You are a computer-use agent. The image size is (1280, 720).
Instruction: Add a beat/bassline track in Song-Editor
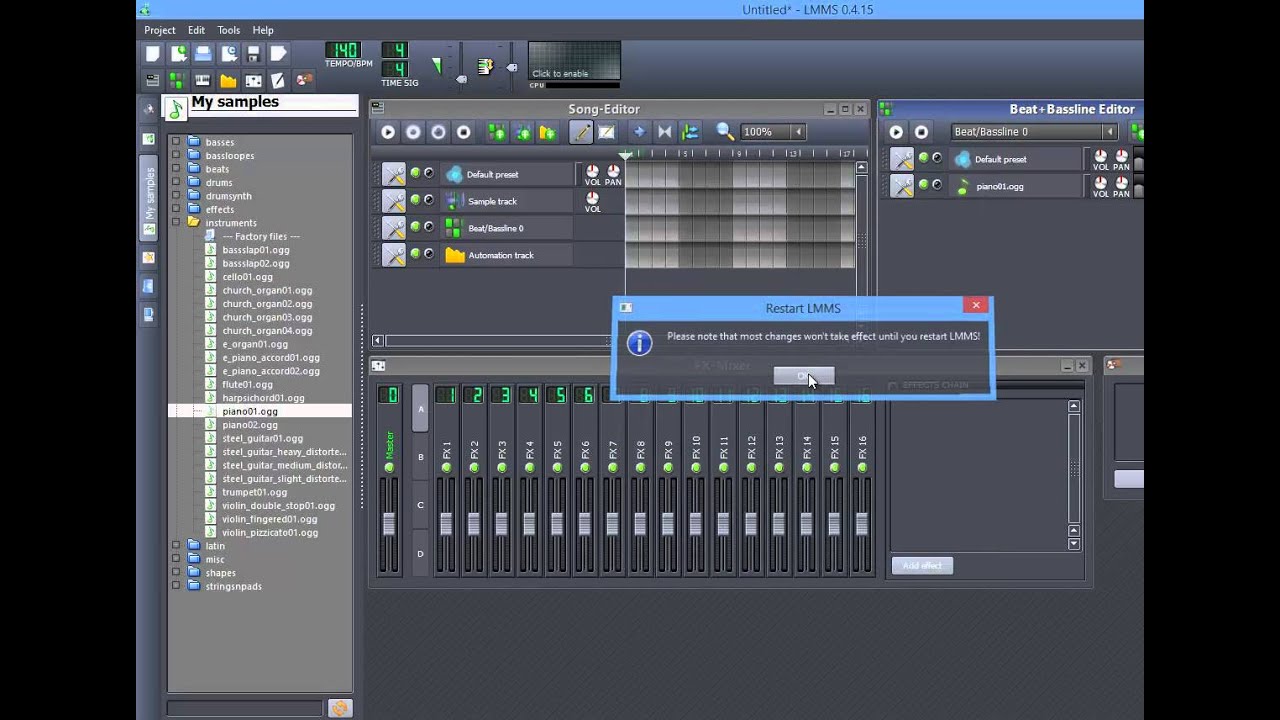point(497,132)
